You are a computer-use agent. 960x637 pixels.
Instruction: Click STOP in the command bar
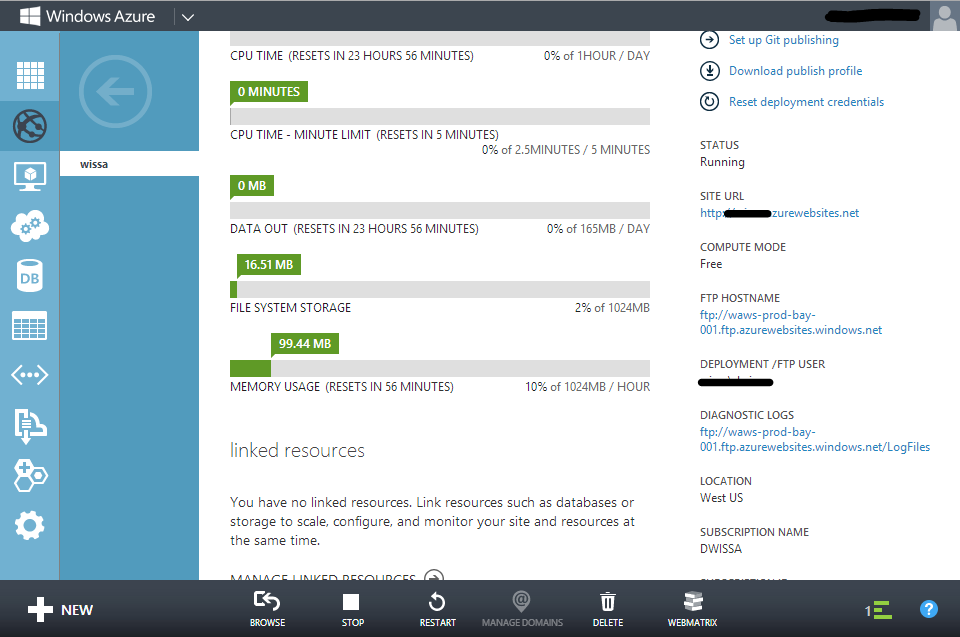pos(353,609)
